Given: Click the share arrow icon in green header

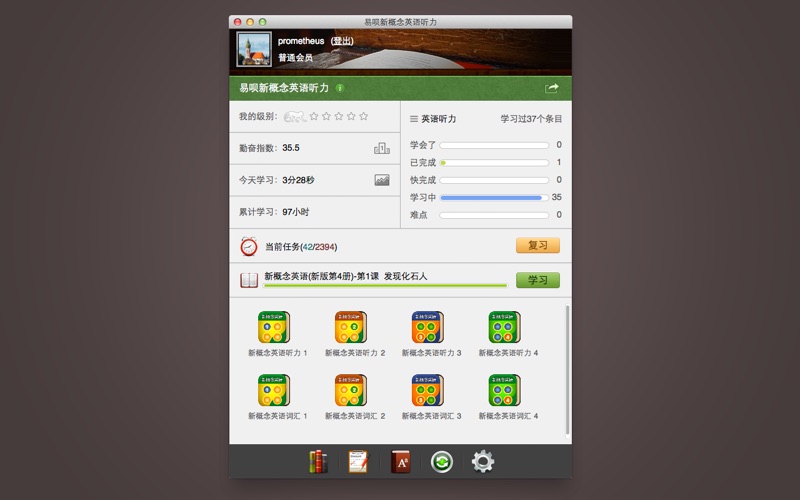Looking at the screenshot, I should [551, 88].
